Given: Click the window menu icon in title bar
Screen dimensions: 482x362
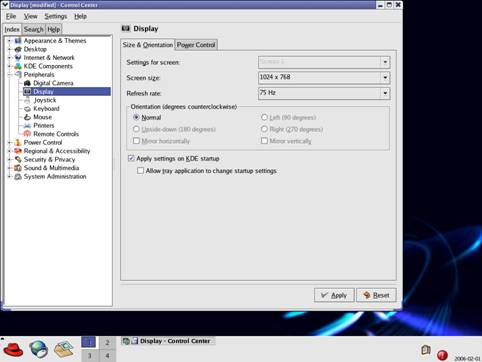Looking at the screenshot, I should pos(5,5).
